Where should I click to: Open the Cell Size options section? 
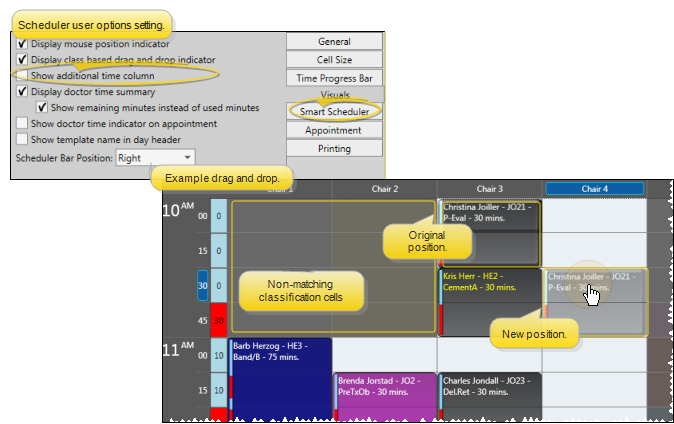tap(334, 60)
